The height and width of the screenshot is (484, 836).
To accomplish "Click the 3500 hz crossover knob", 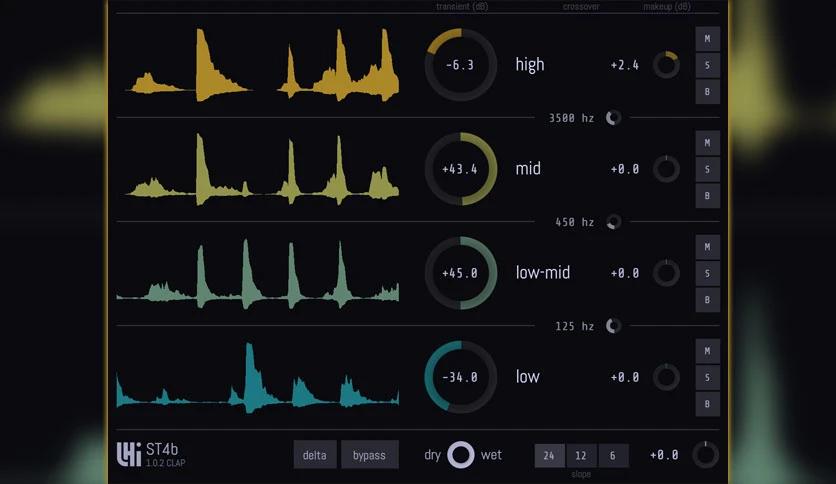I will [x=614, y=118].
